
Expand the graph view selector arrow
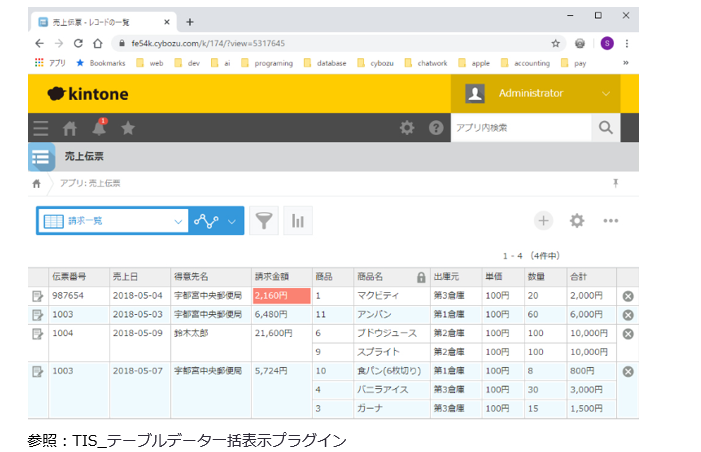(x=232, y=221)
